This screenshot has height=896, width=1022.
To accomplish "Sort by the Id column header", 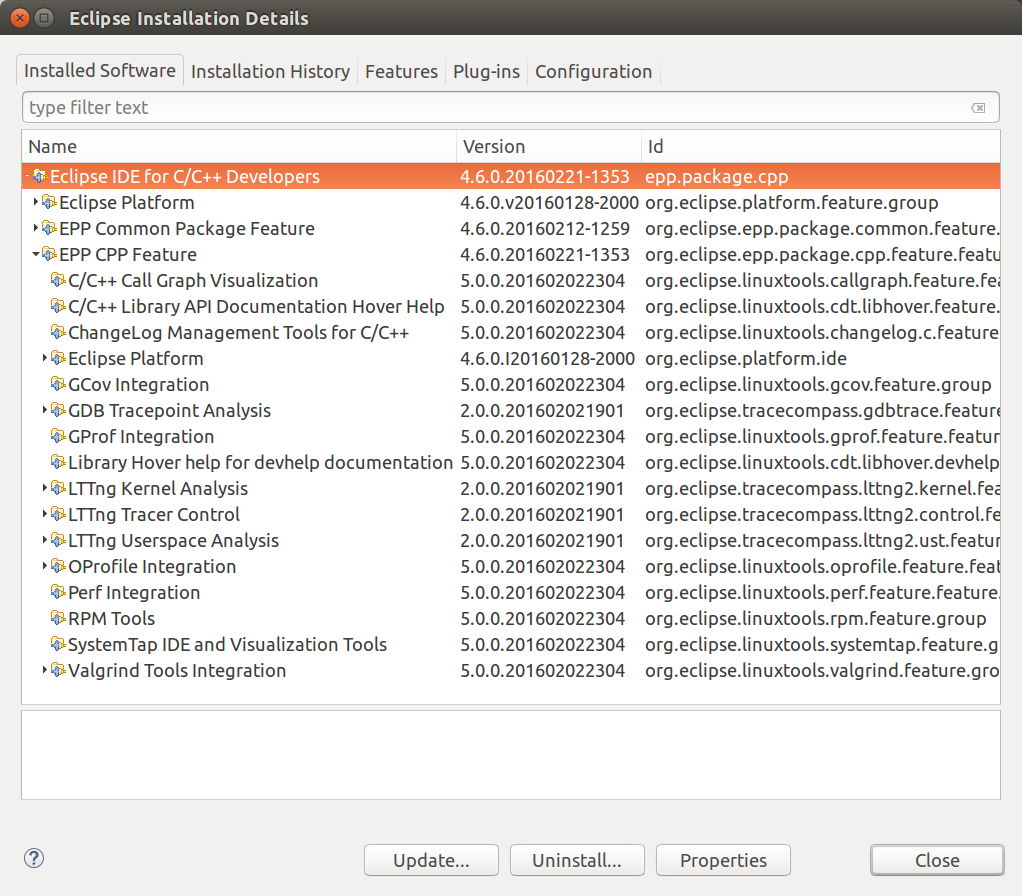I will click(x=821, y=147).
